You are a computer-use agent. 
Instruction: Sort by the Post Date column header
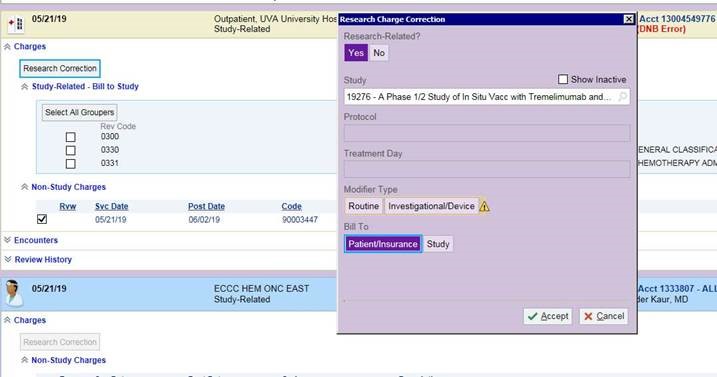pos(206,206)
